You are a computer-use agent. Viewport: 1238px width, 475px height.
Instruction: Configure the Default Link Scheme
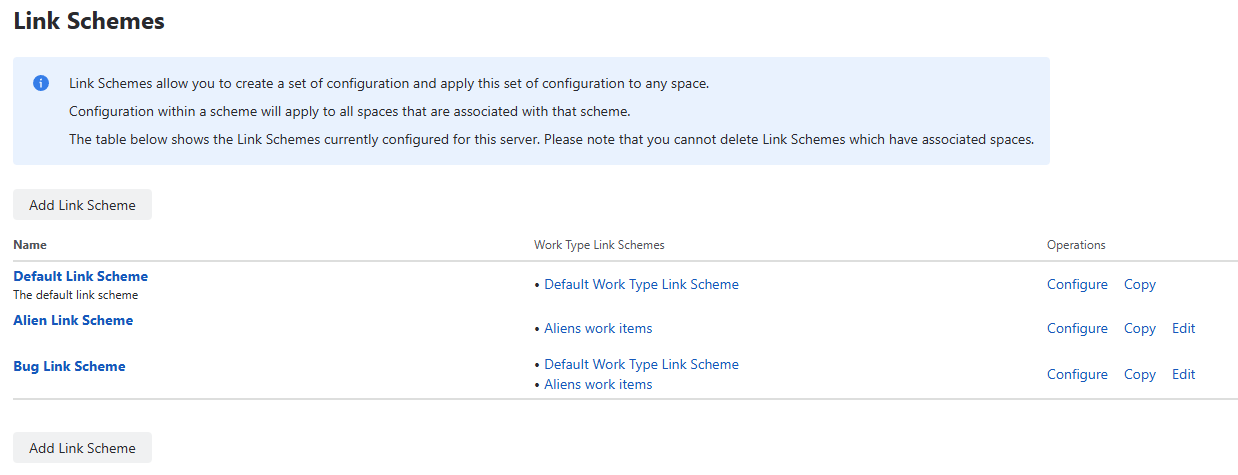click(x=1077, y=284)
